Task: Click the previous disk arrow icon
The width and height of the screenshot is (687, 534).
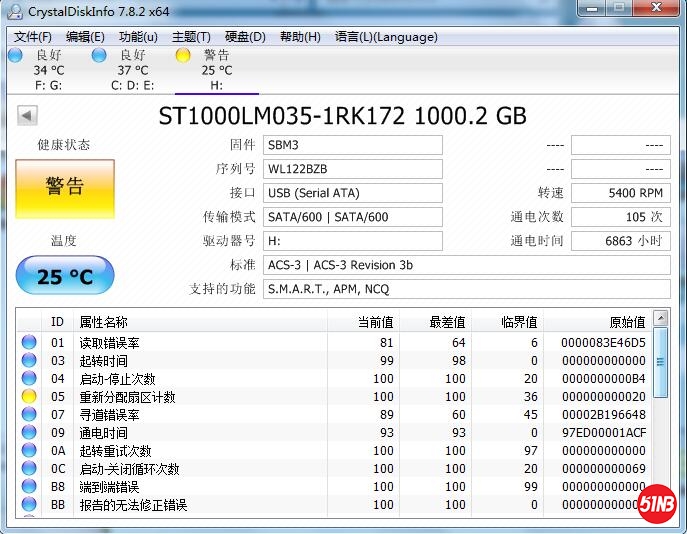Action: (x=27, y=117)
